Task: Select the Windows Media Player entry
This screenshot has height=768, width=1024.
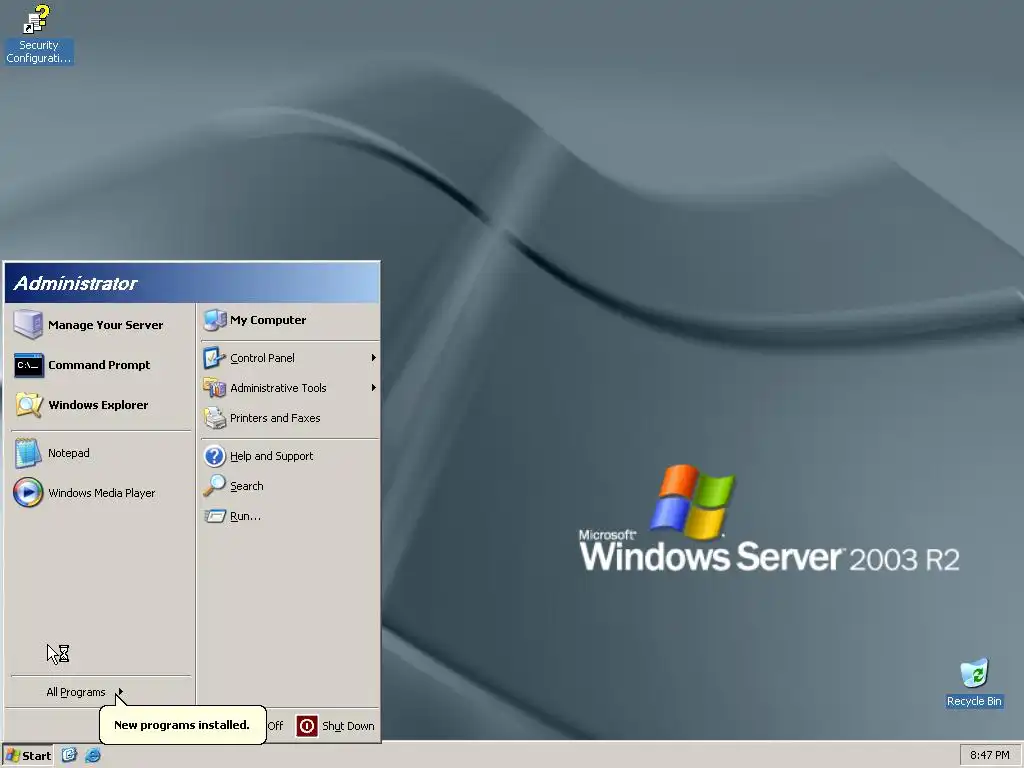Action: (x=101, y=493)
